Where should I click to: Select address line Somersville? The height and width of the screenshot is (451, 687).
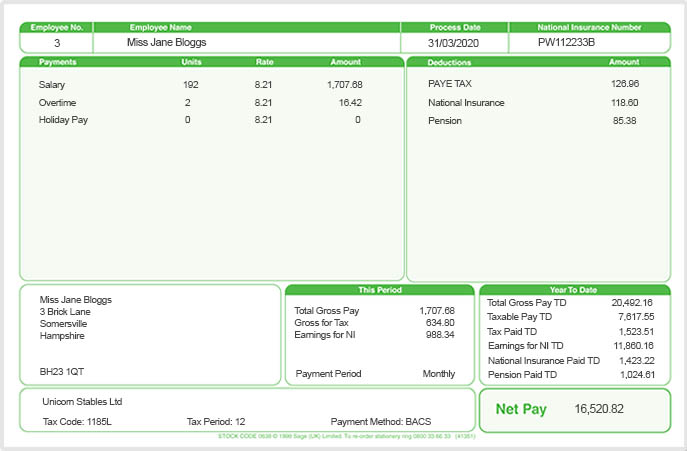63,324
